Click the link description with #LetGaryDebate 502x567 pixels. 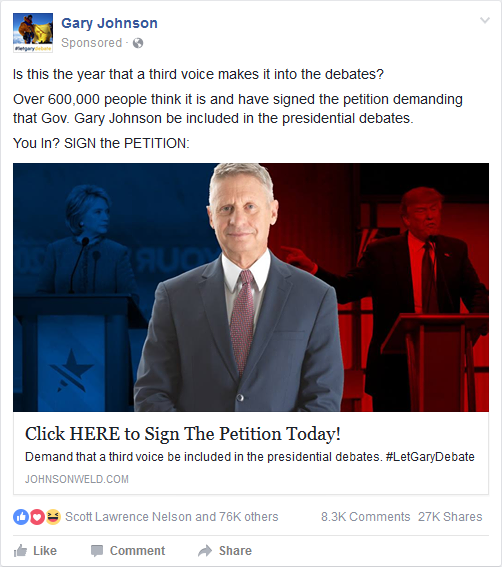click(x=250, y=457)
